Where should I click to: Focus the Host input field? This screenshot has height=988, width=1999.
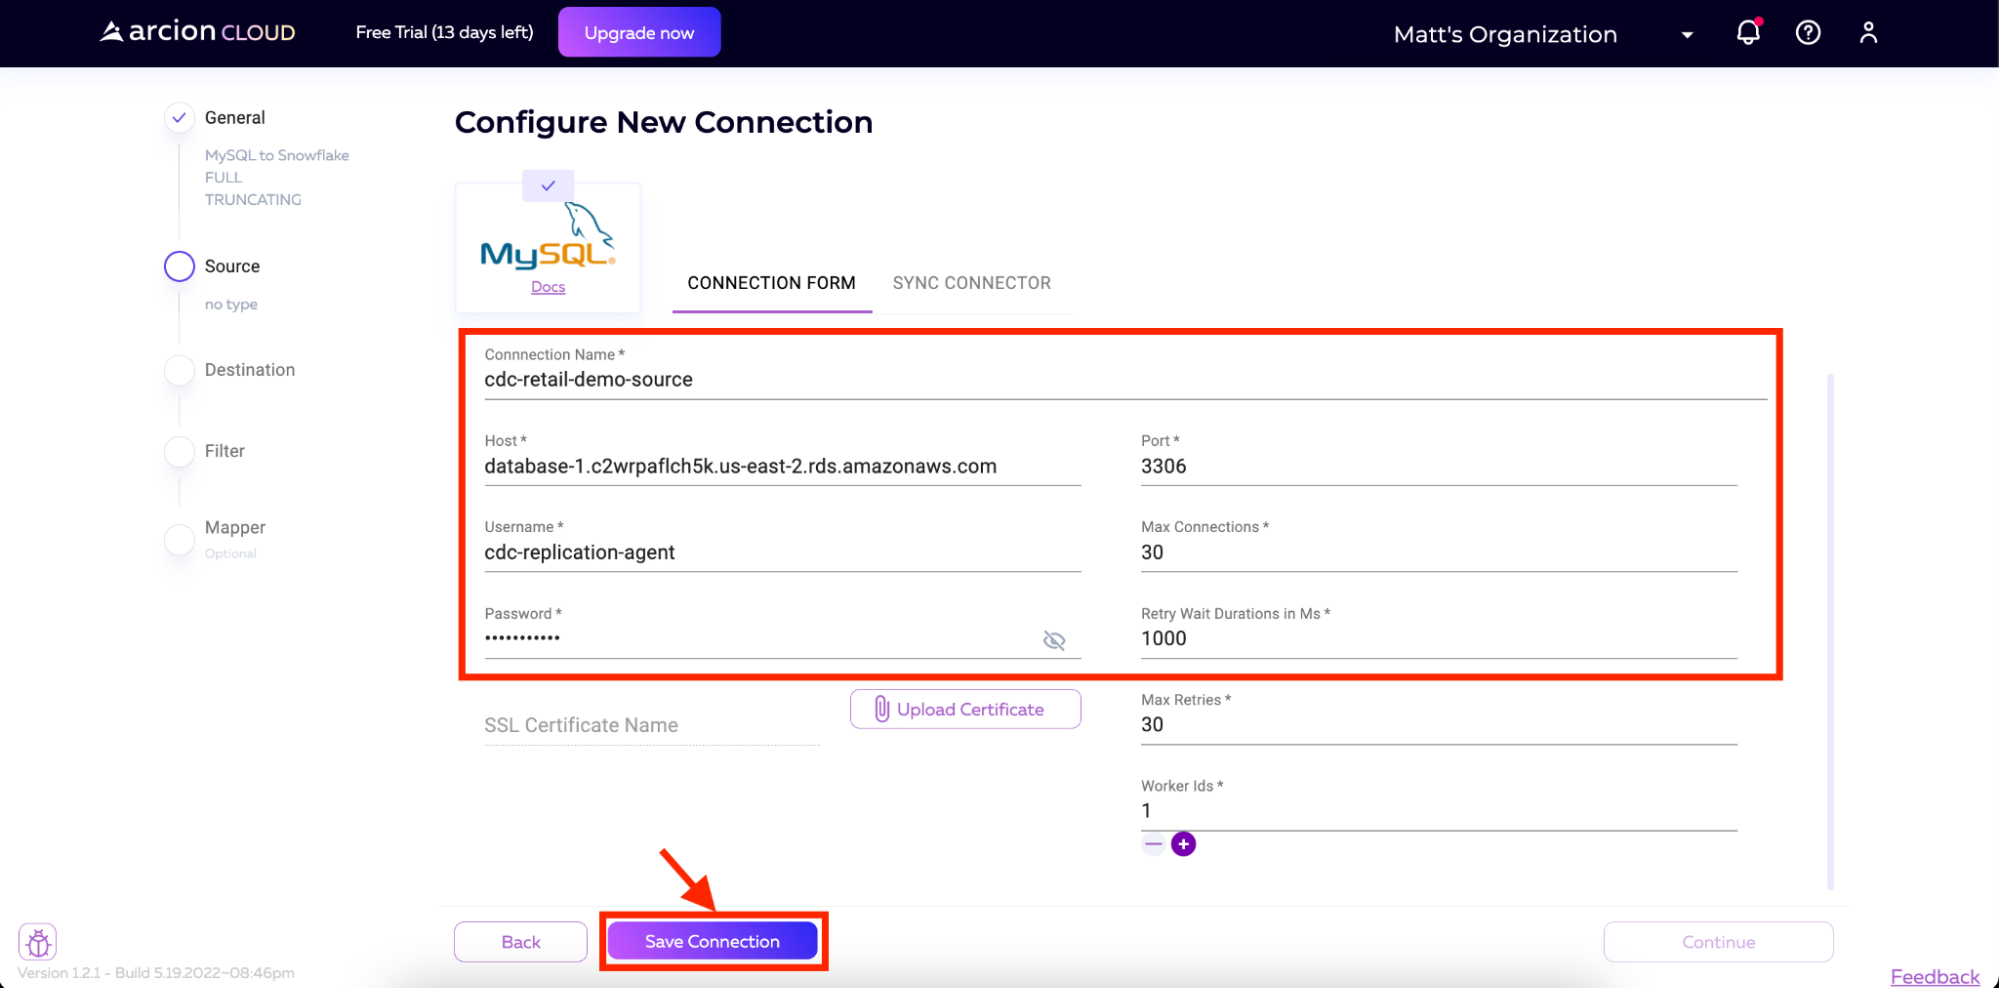pos(782,467)
